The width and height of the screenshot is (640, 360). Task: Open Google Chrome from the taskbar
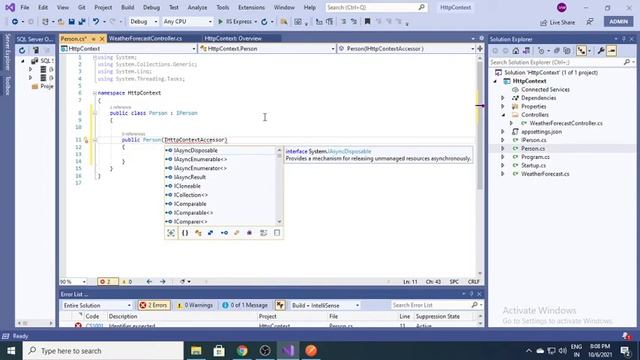coord(242,351)
